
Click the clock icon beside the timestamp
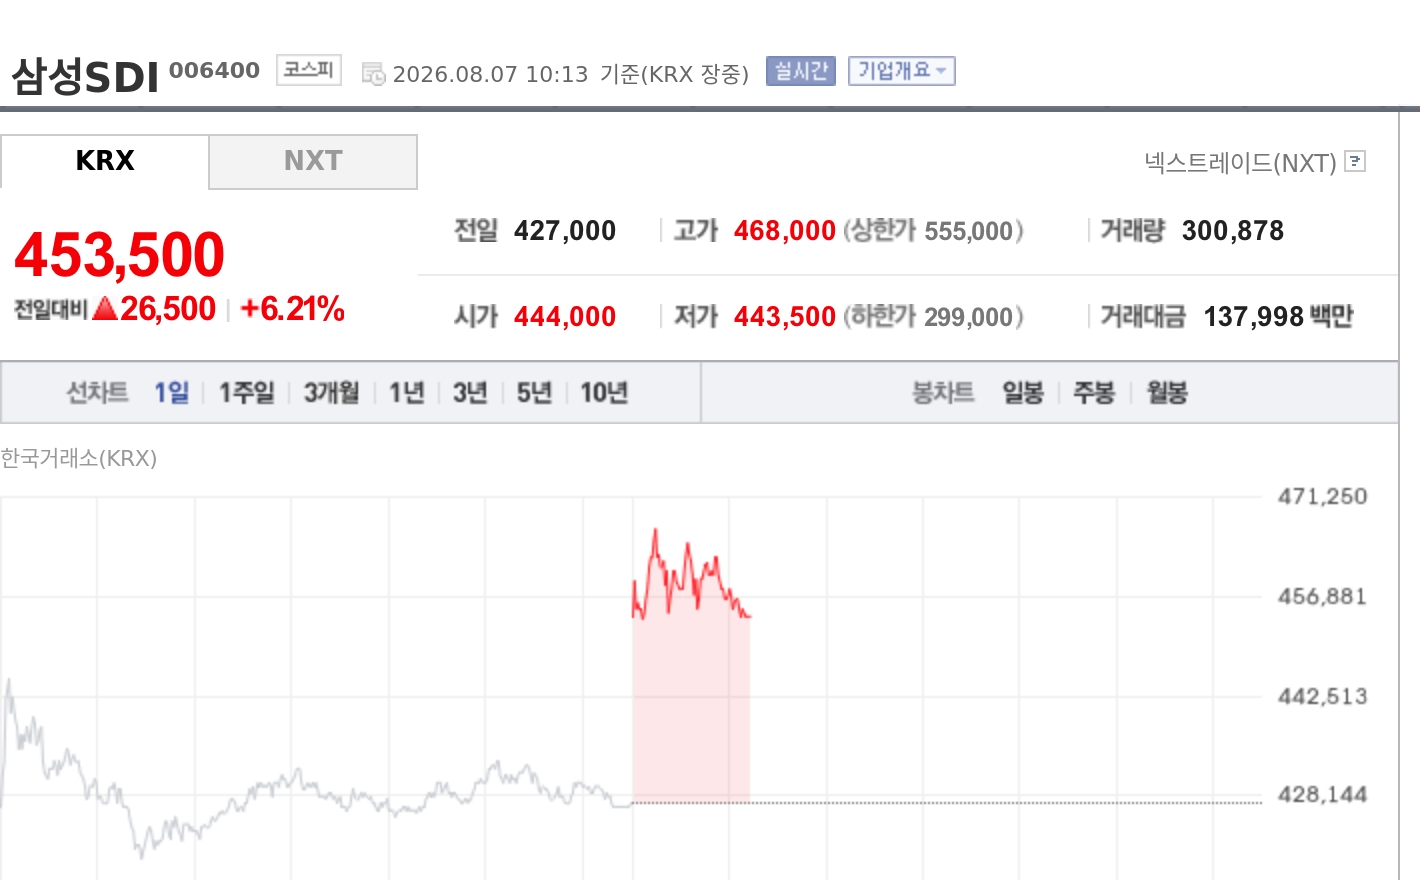click(x=373, y=74)
